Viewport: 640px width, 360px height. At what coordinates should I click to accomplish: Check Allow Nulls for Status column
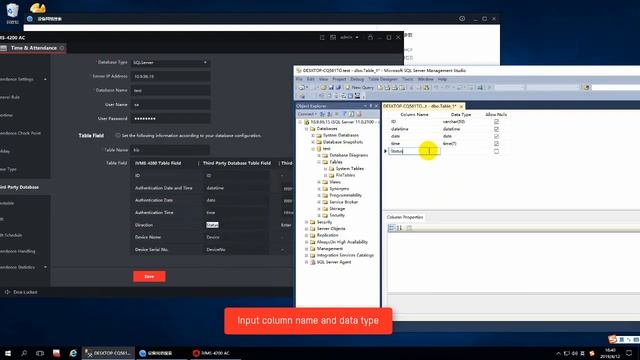point(496,151)
